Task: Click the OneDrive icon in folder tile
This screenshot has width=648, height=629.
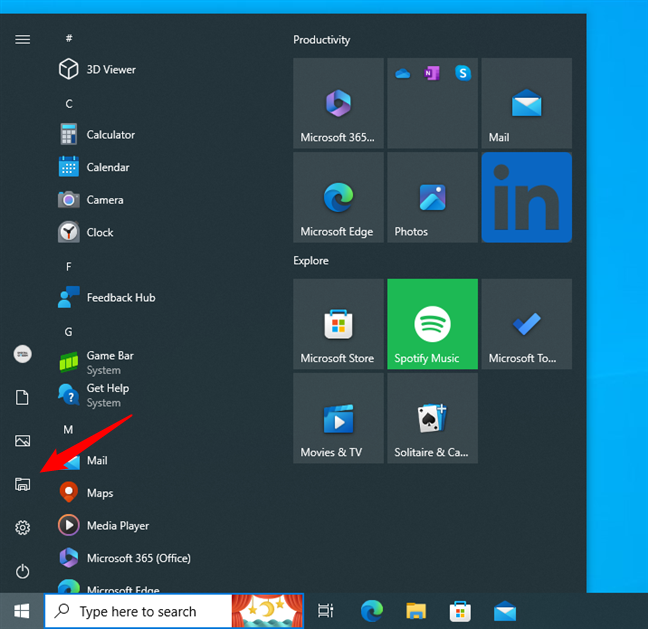Action: point(403,74)
